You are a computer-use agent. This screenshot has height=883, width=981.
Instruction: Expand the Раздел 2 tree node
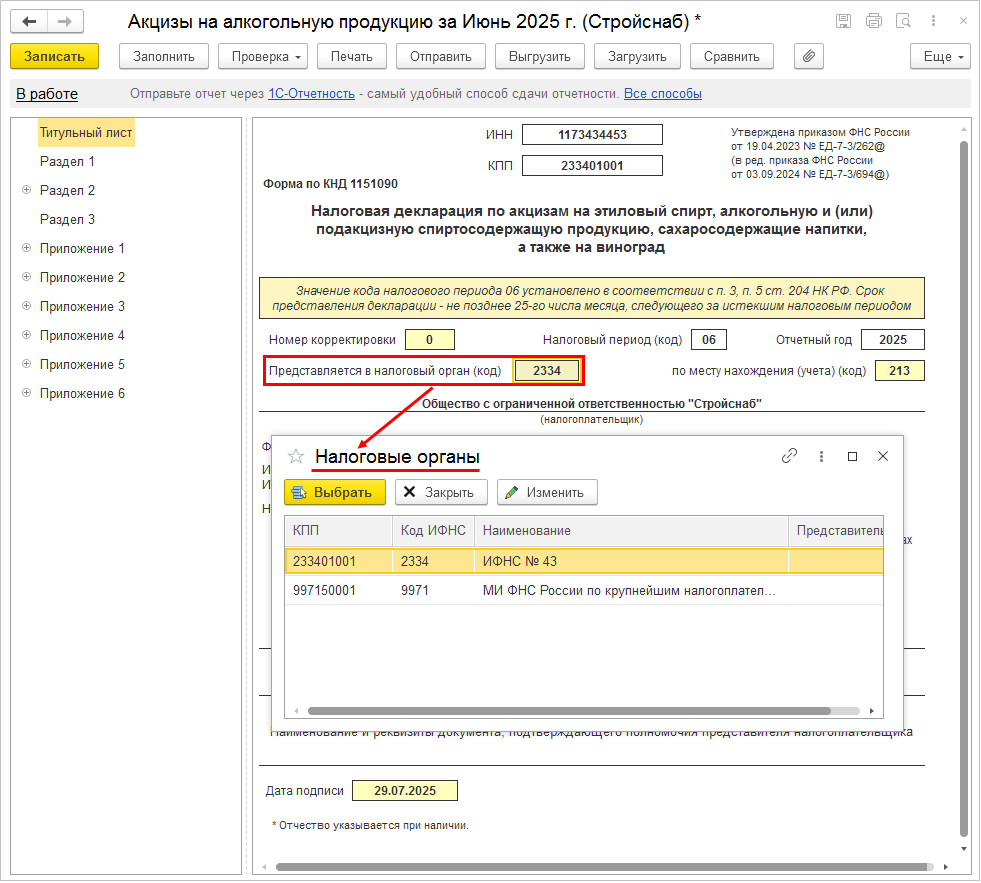tap(26, 190)
